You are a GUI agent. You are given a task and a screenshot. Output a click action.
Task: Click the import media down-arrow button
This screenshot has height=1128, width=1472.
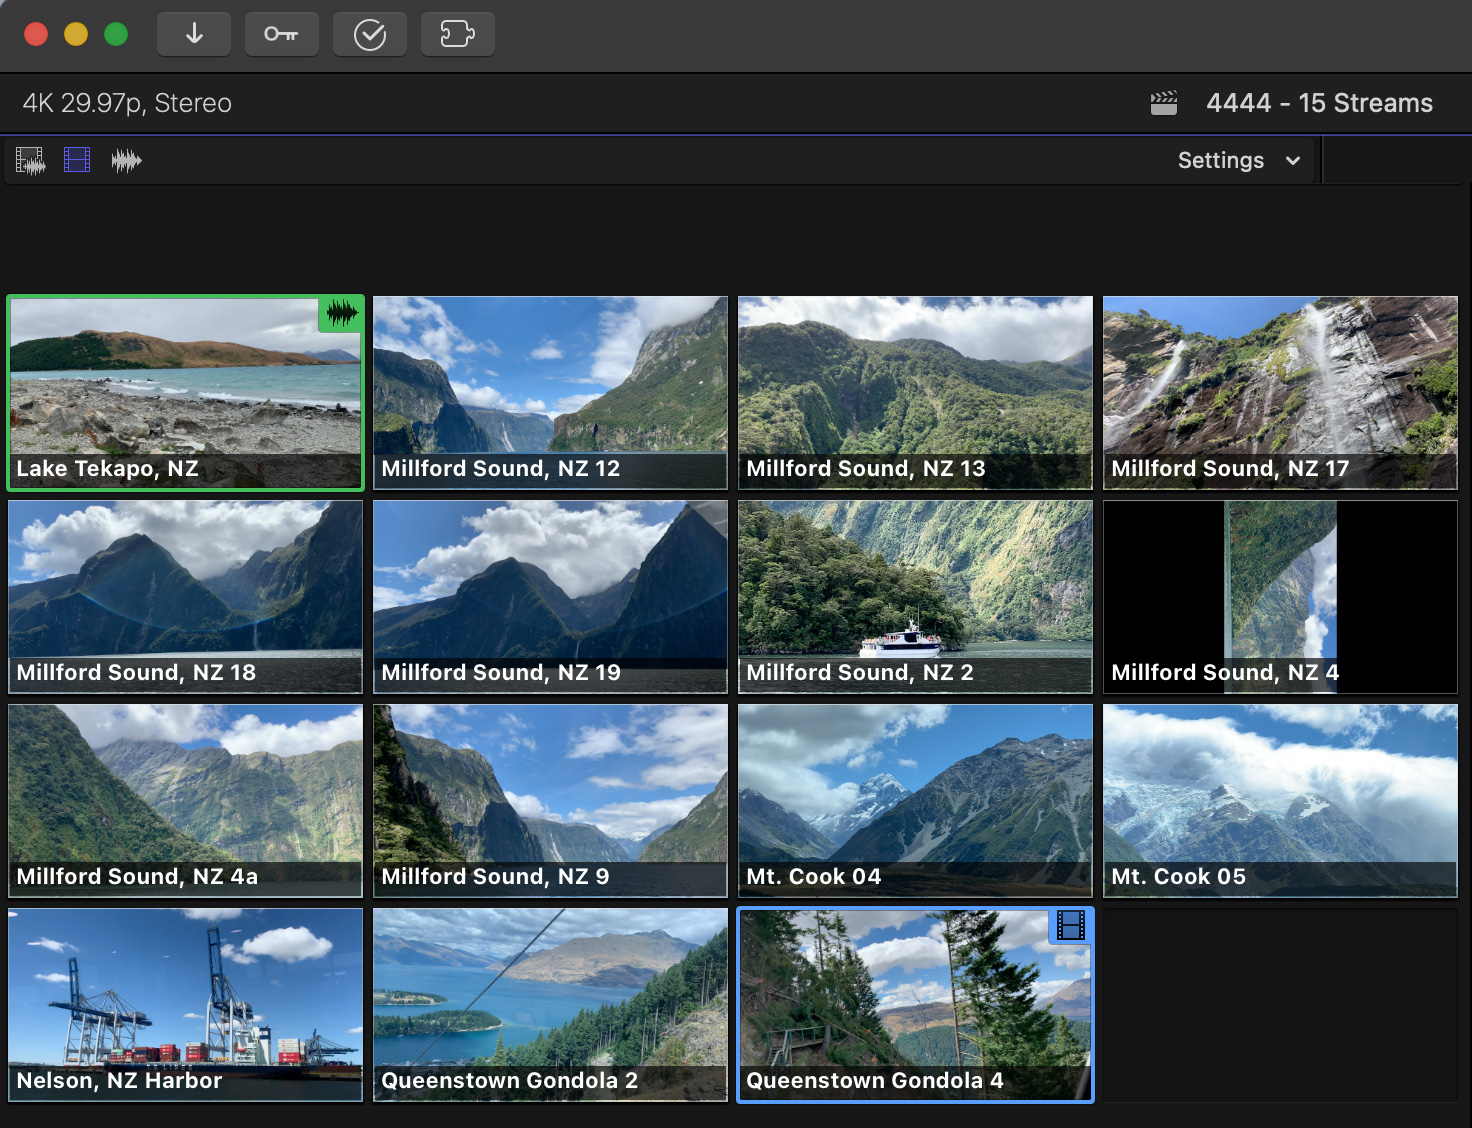point(194,35)
